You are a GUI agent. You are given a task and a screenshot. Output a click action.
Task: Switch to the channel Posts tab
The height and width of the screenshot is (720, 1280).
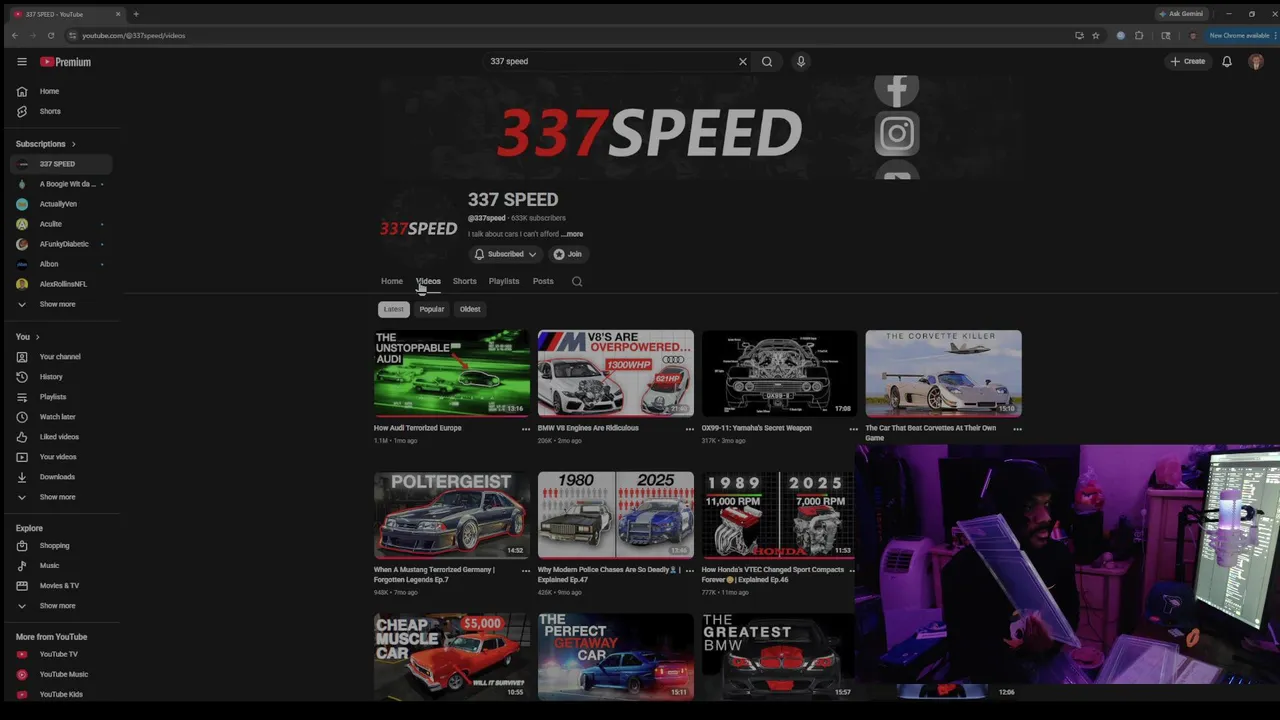pos(543,282)
